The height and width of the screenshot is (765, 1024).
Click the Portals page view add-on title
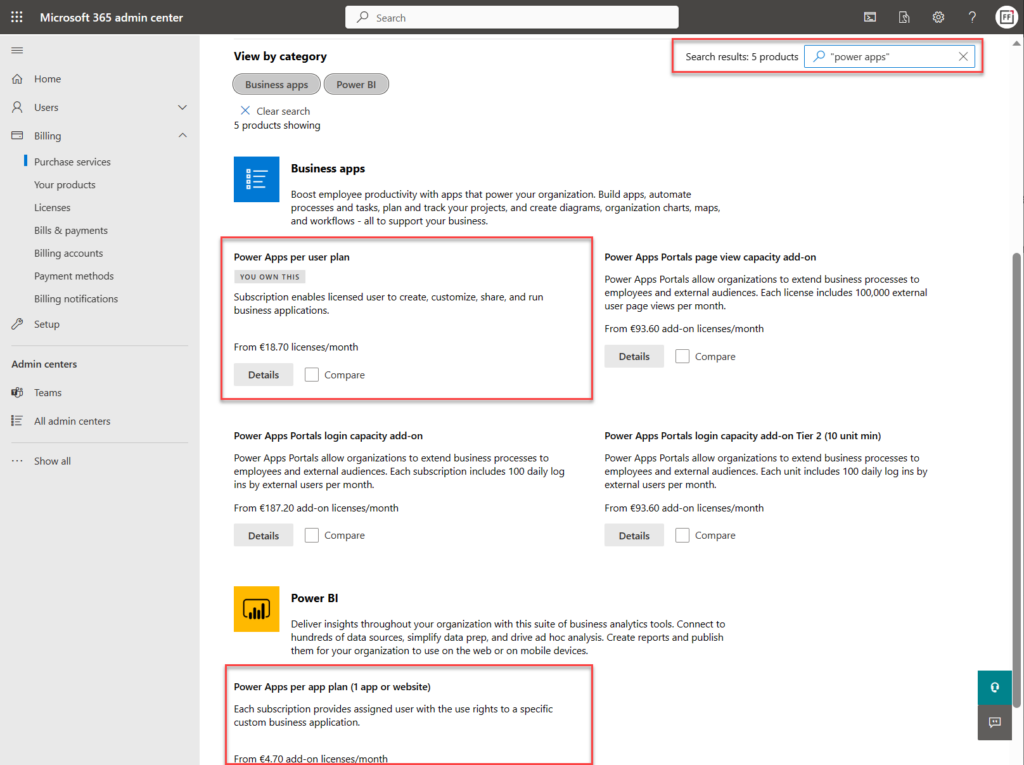[x=710, y=257]
